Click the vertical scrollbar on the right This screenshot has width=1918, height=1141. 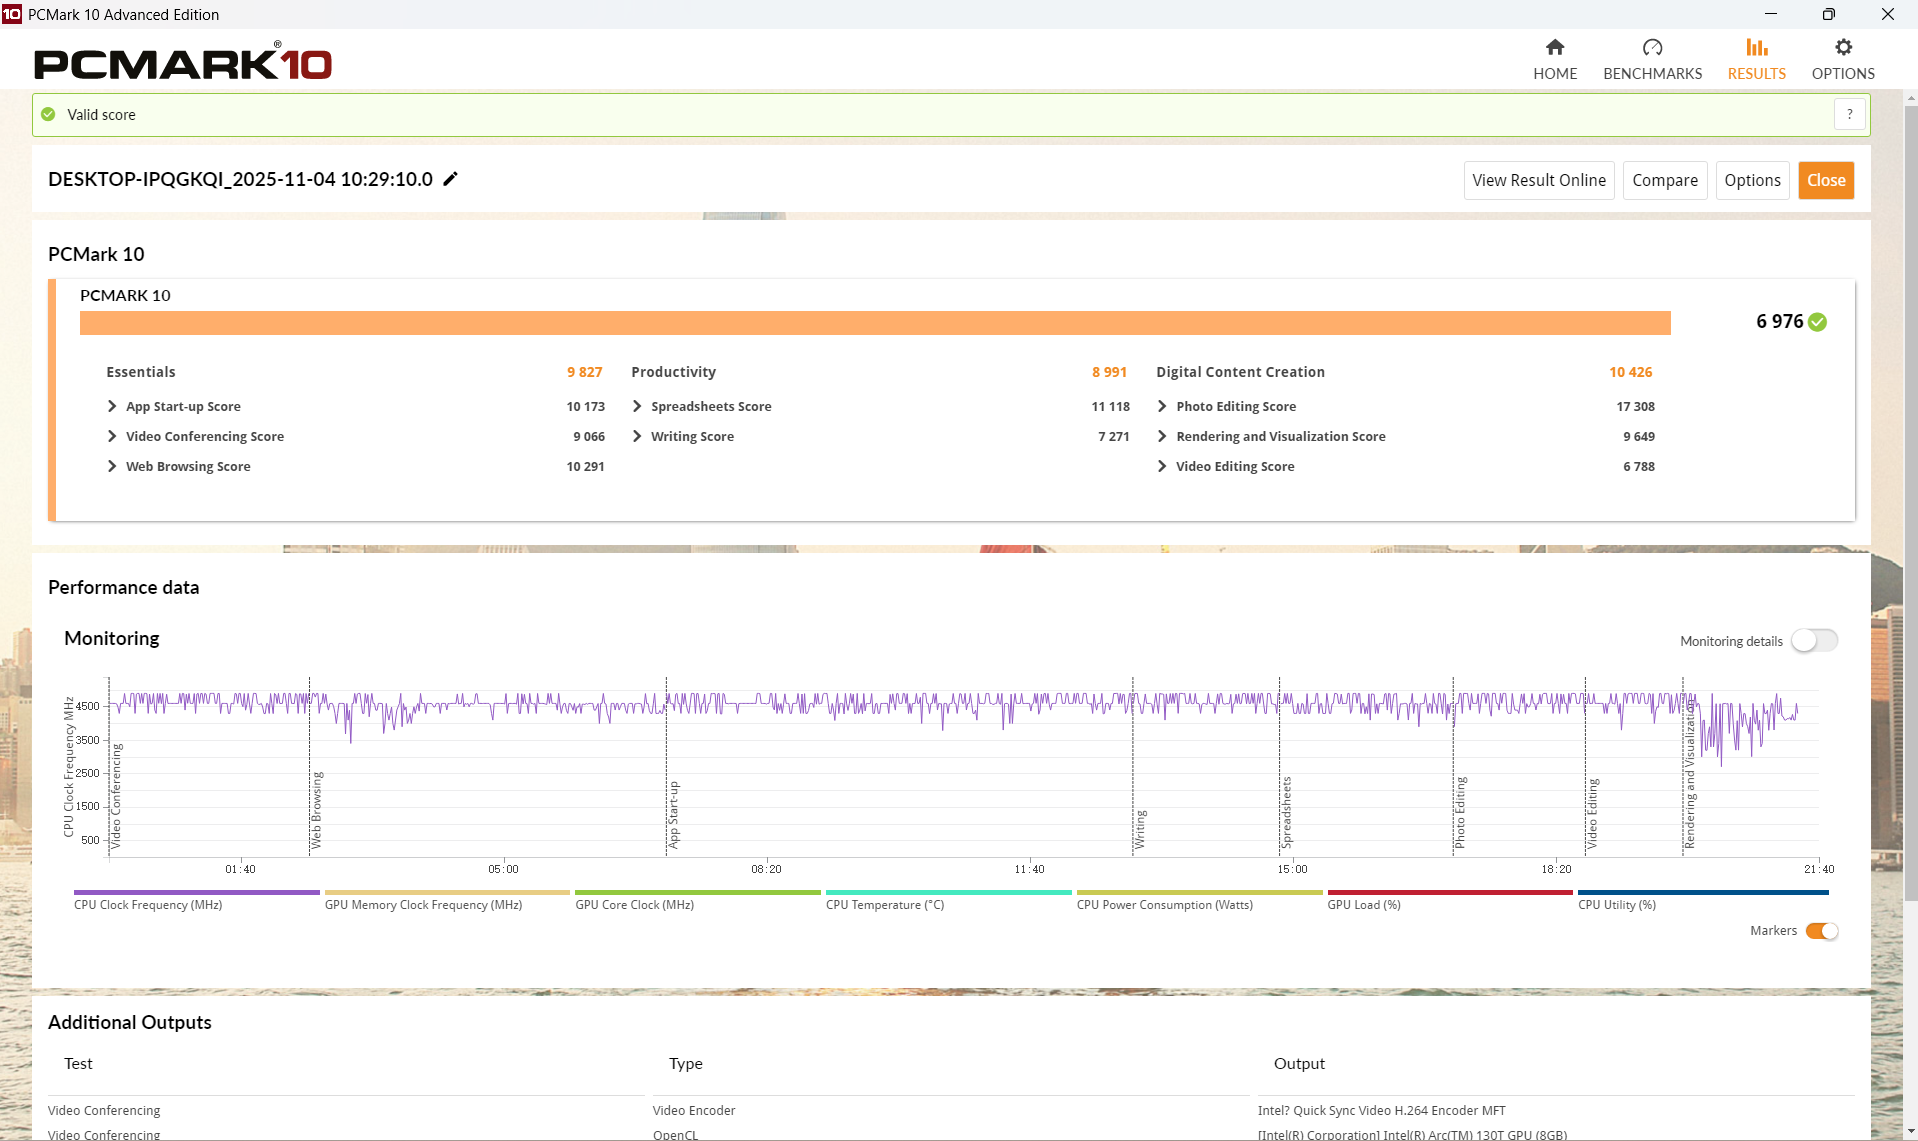1910,500
